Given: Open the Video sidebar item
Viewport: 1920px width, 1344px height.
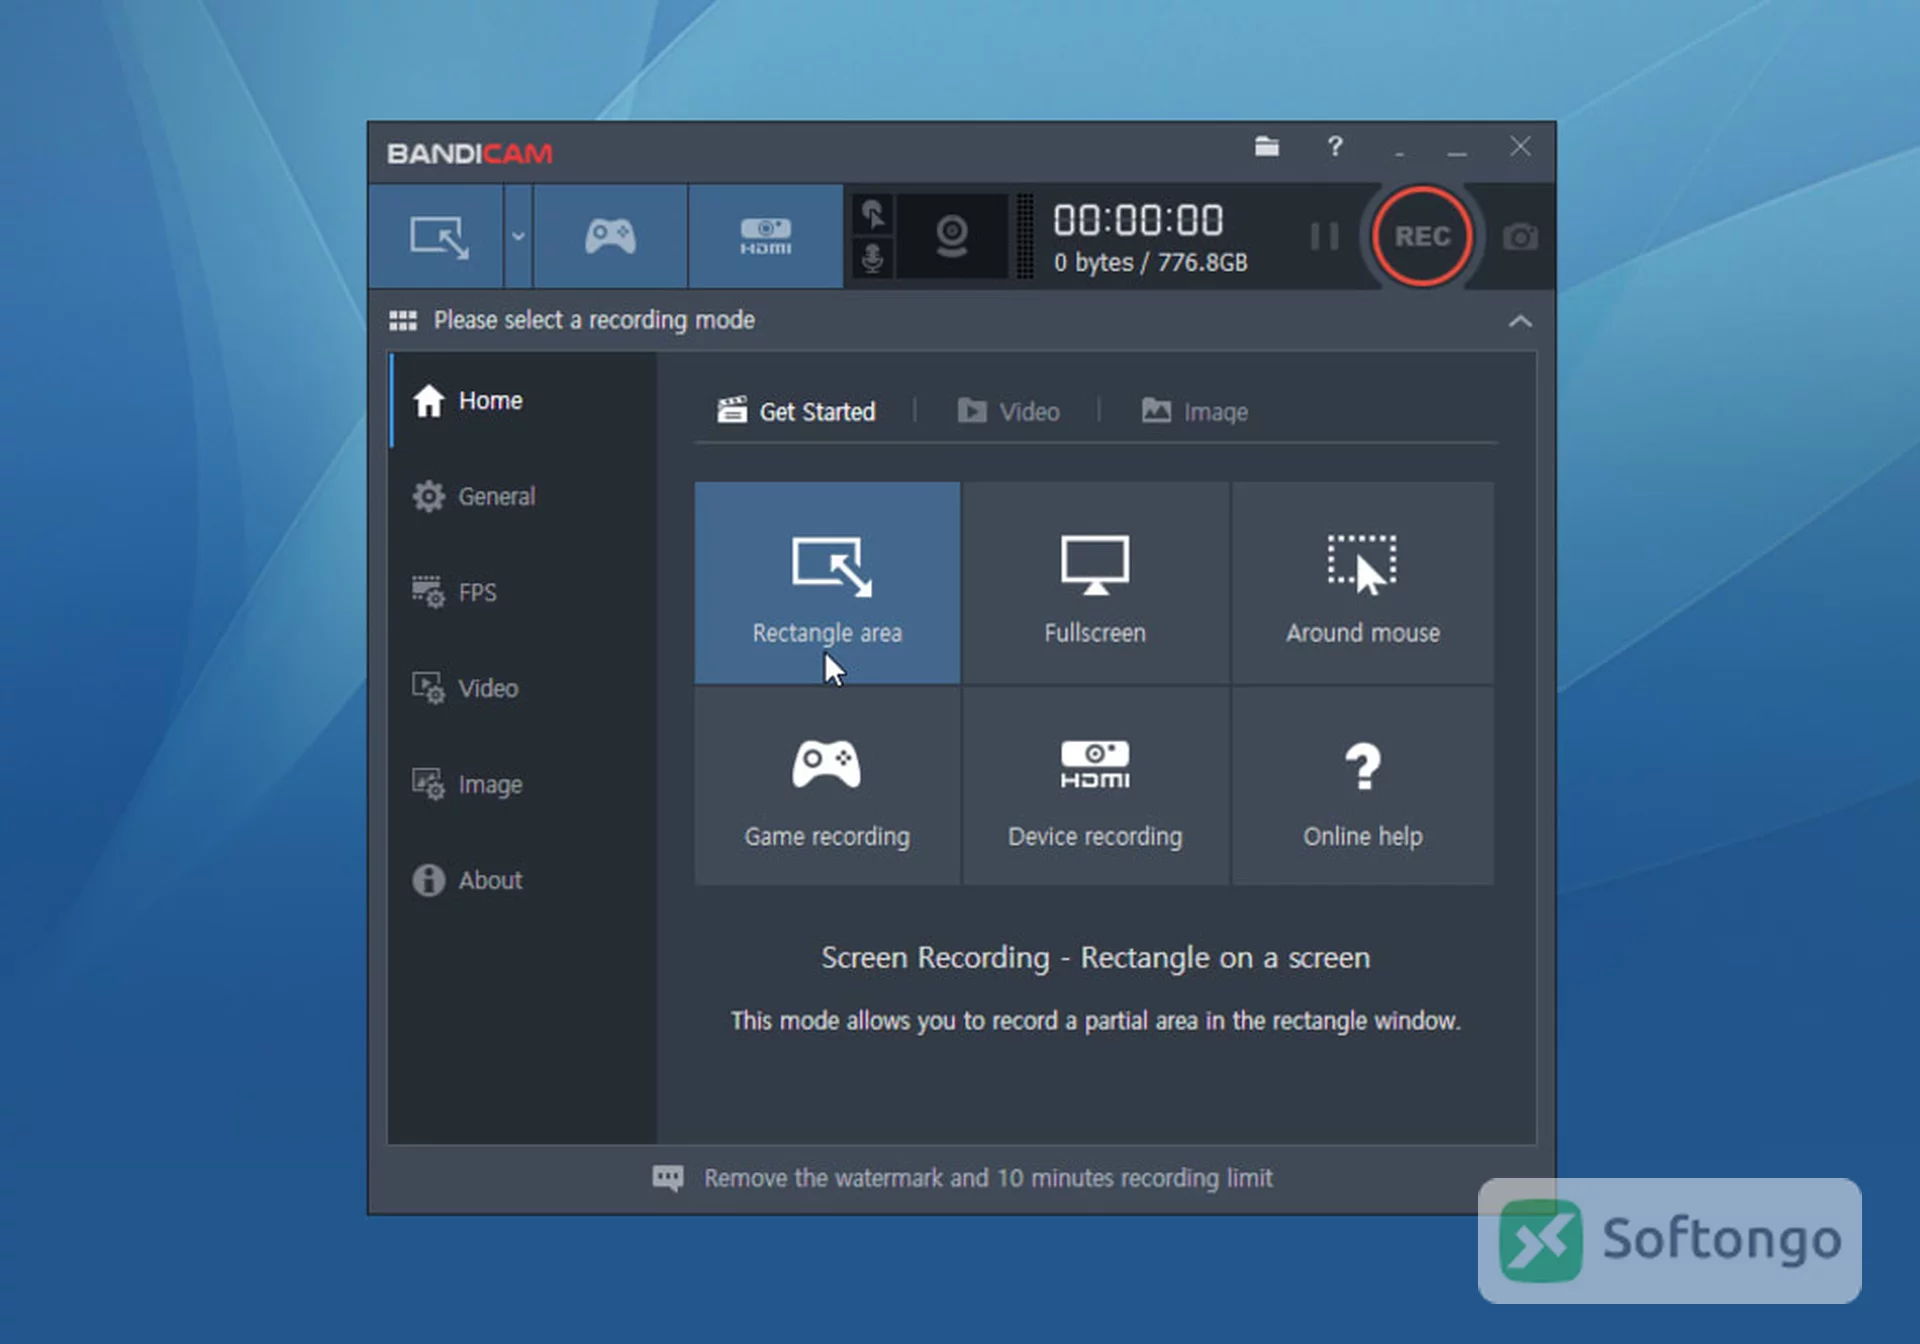Looking at the screenshot, I should pyautogui.click(x=523, y=688).
